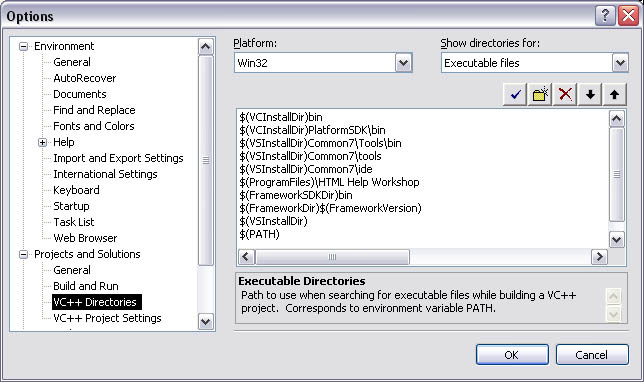Collapse the Environment tree node
This screenshot has width=644, height=382.
(24, 46)
